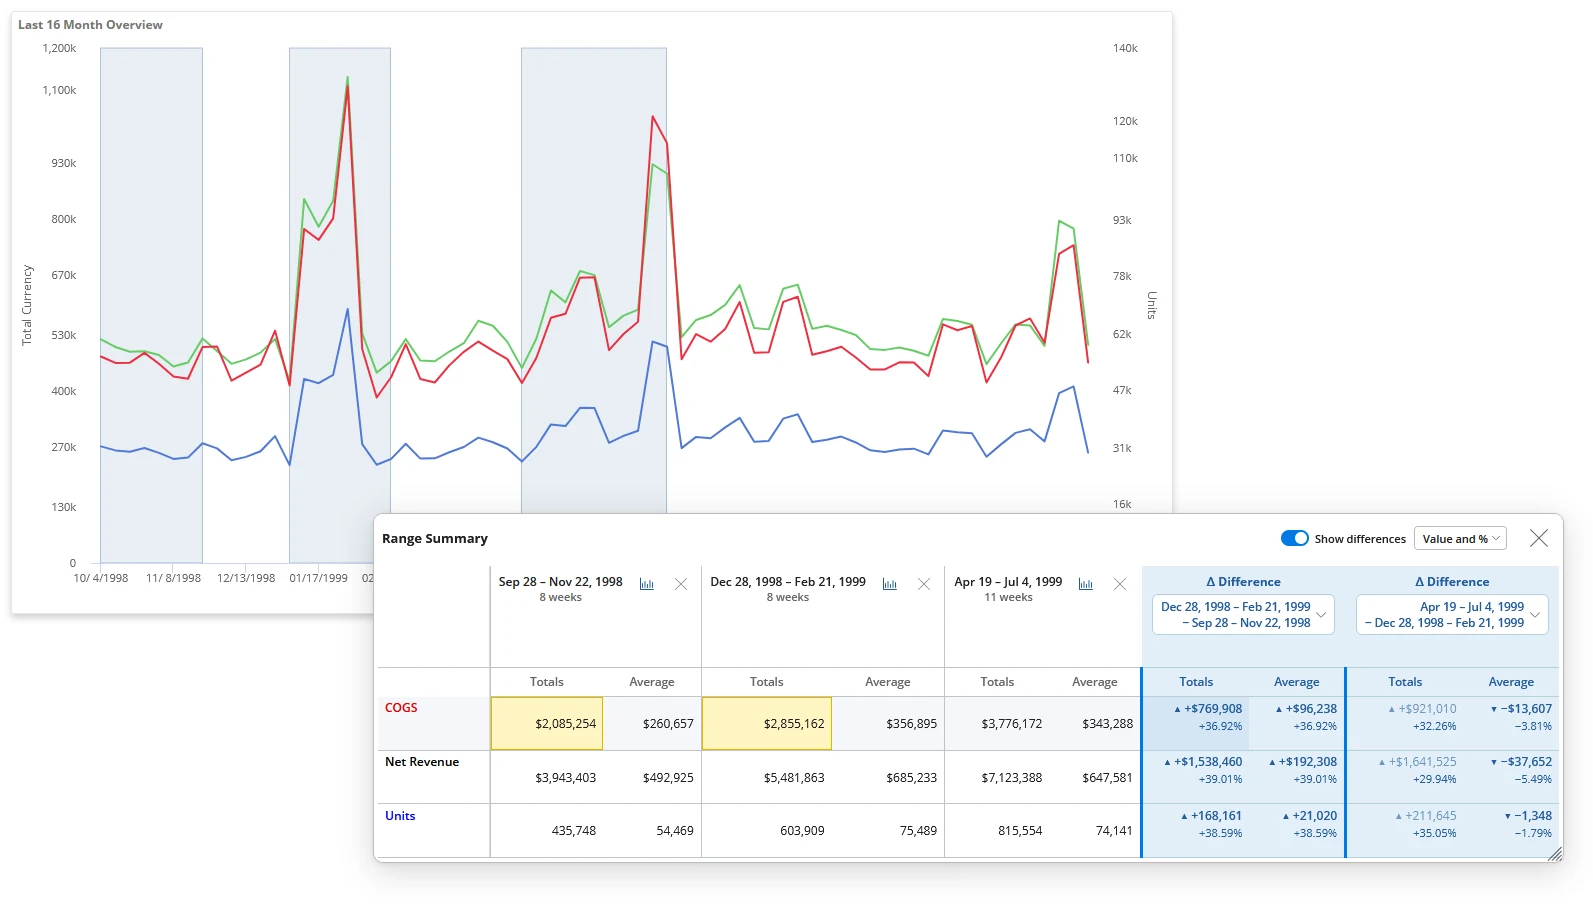The image size is (1593, 904).
Task: Click COGS average $260,657
Action: click(x=668, y=724)
